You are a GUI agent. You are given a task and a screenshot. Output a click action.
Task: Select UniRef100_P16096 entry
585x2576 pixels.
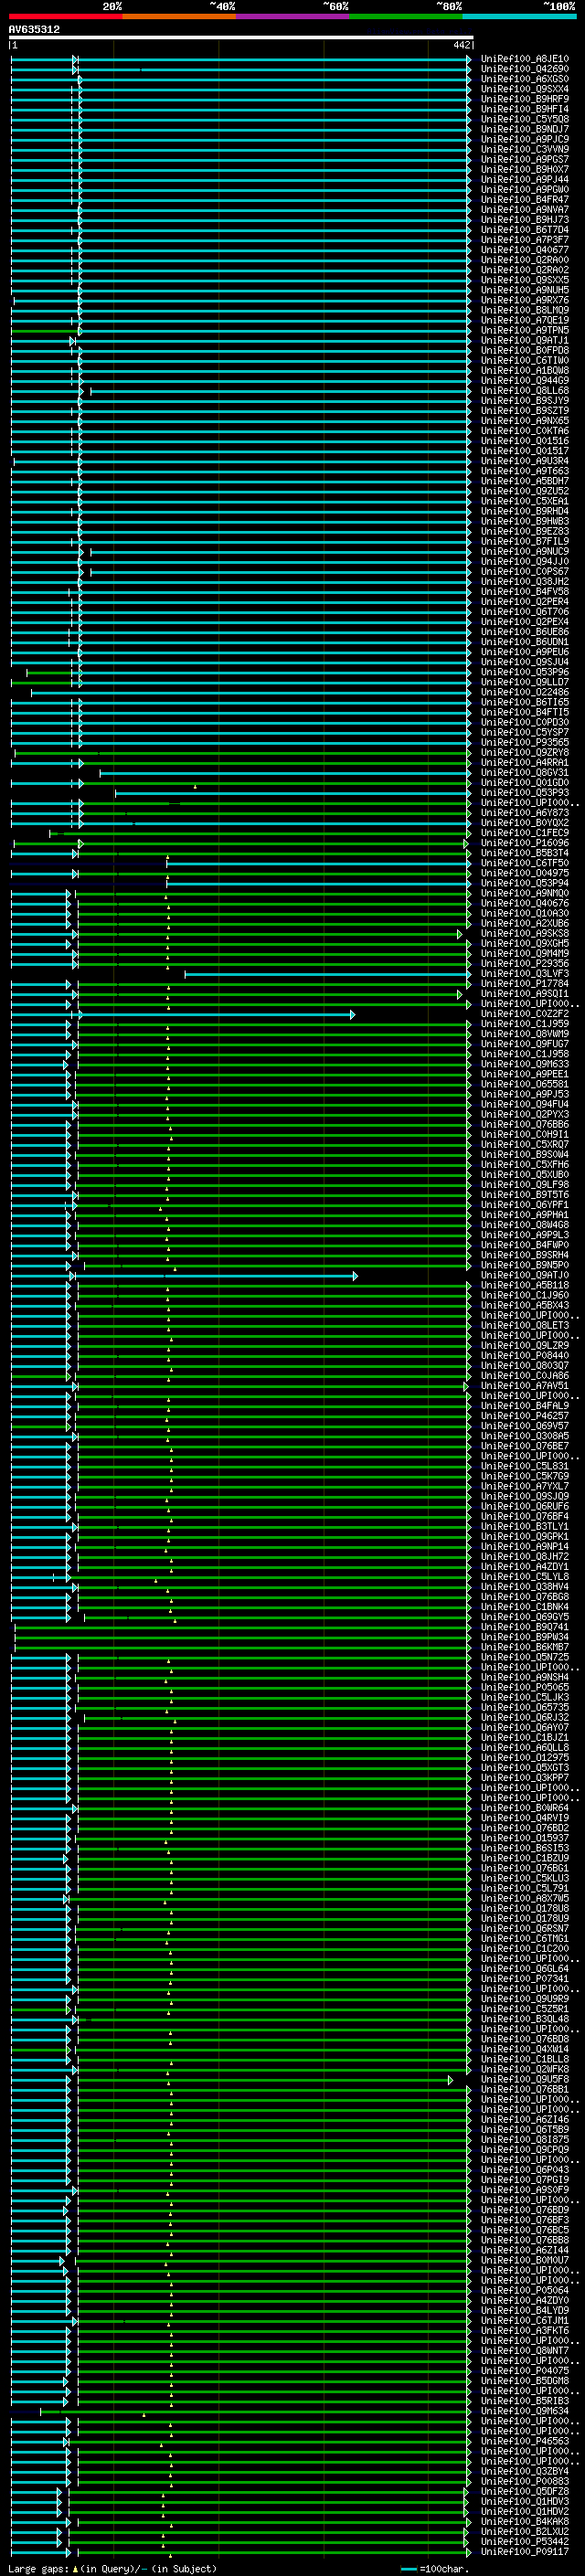coord(525,843)
